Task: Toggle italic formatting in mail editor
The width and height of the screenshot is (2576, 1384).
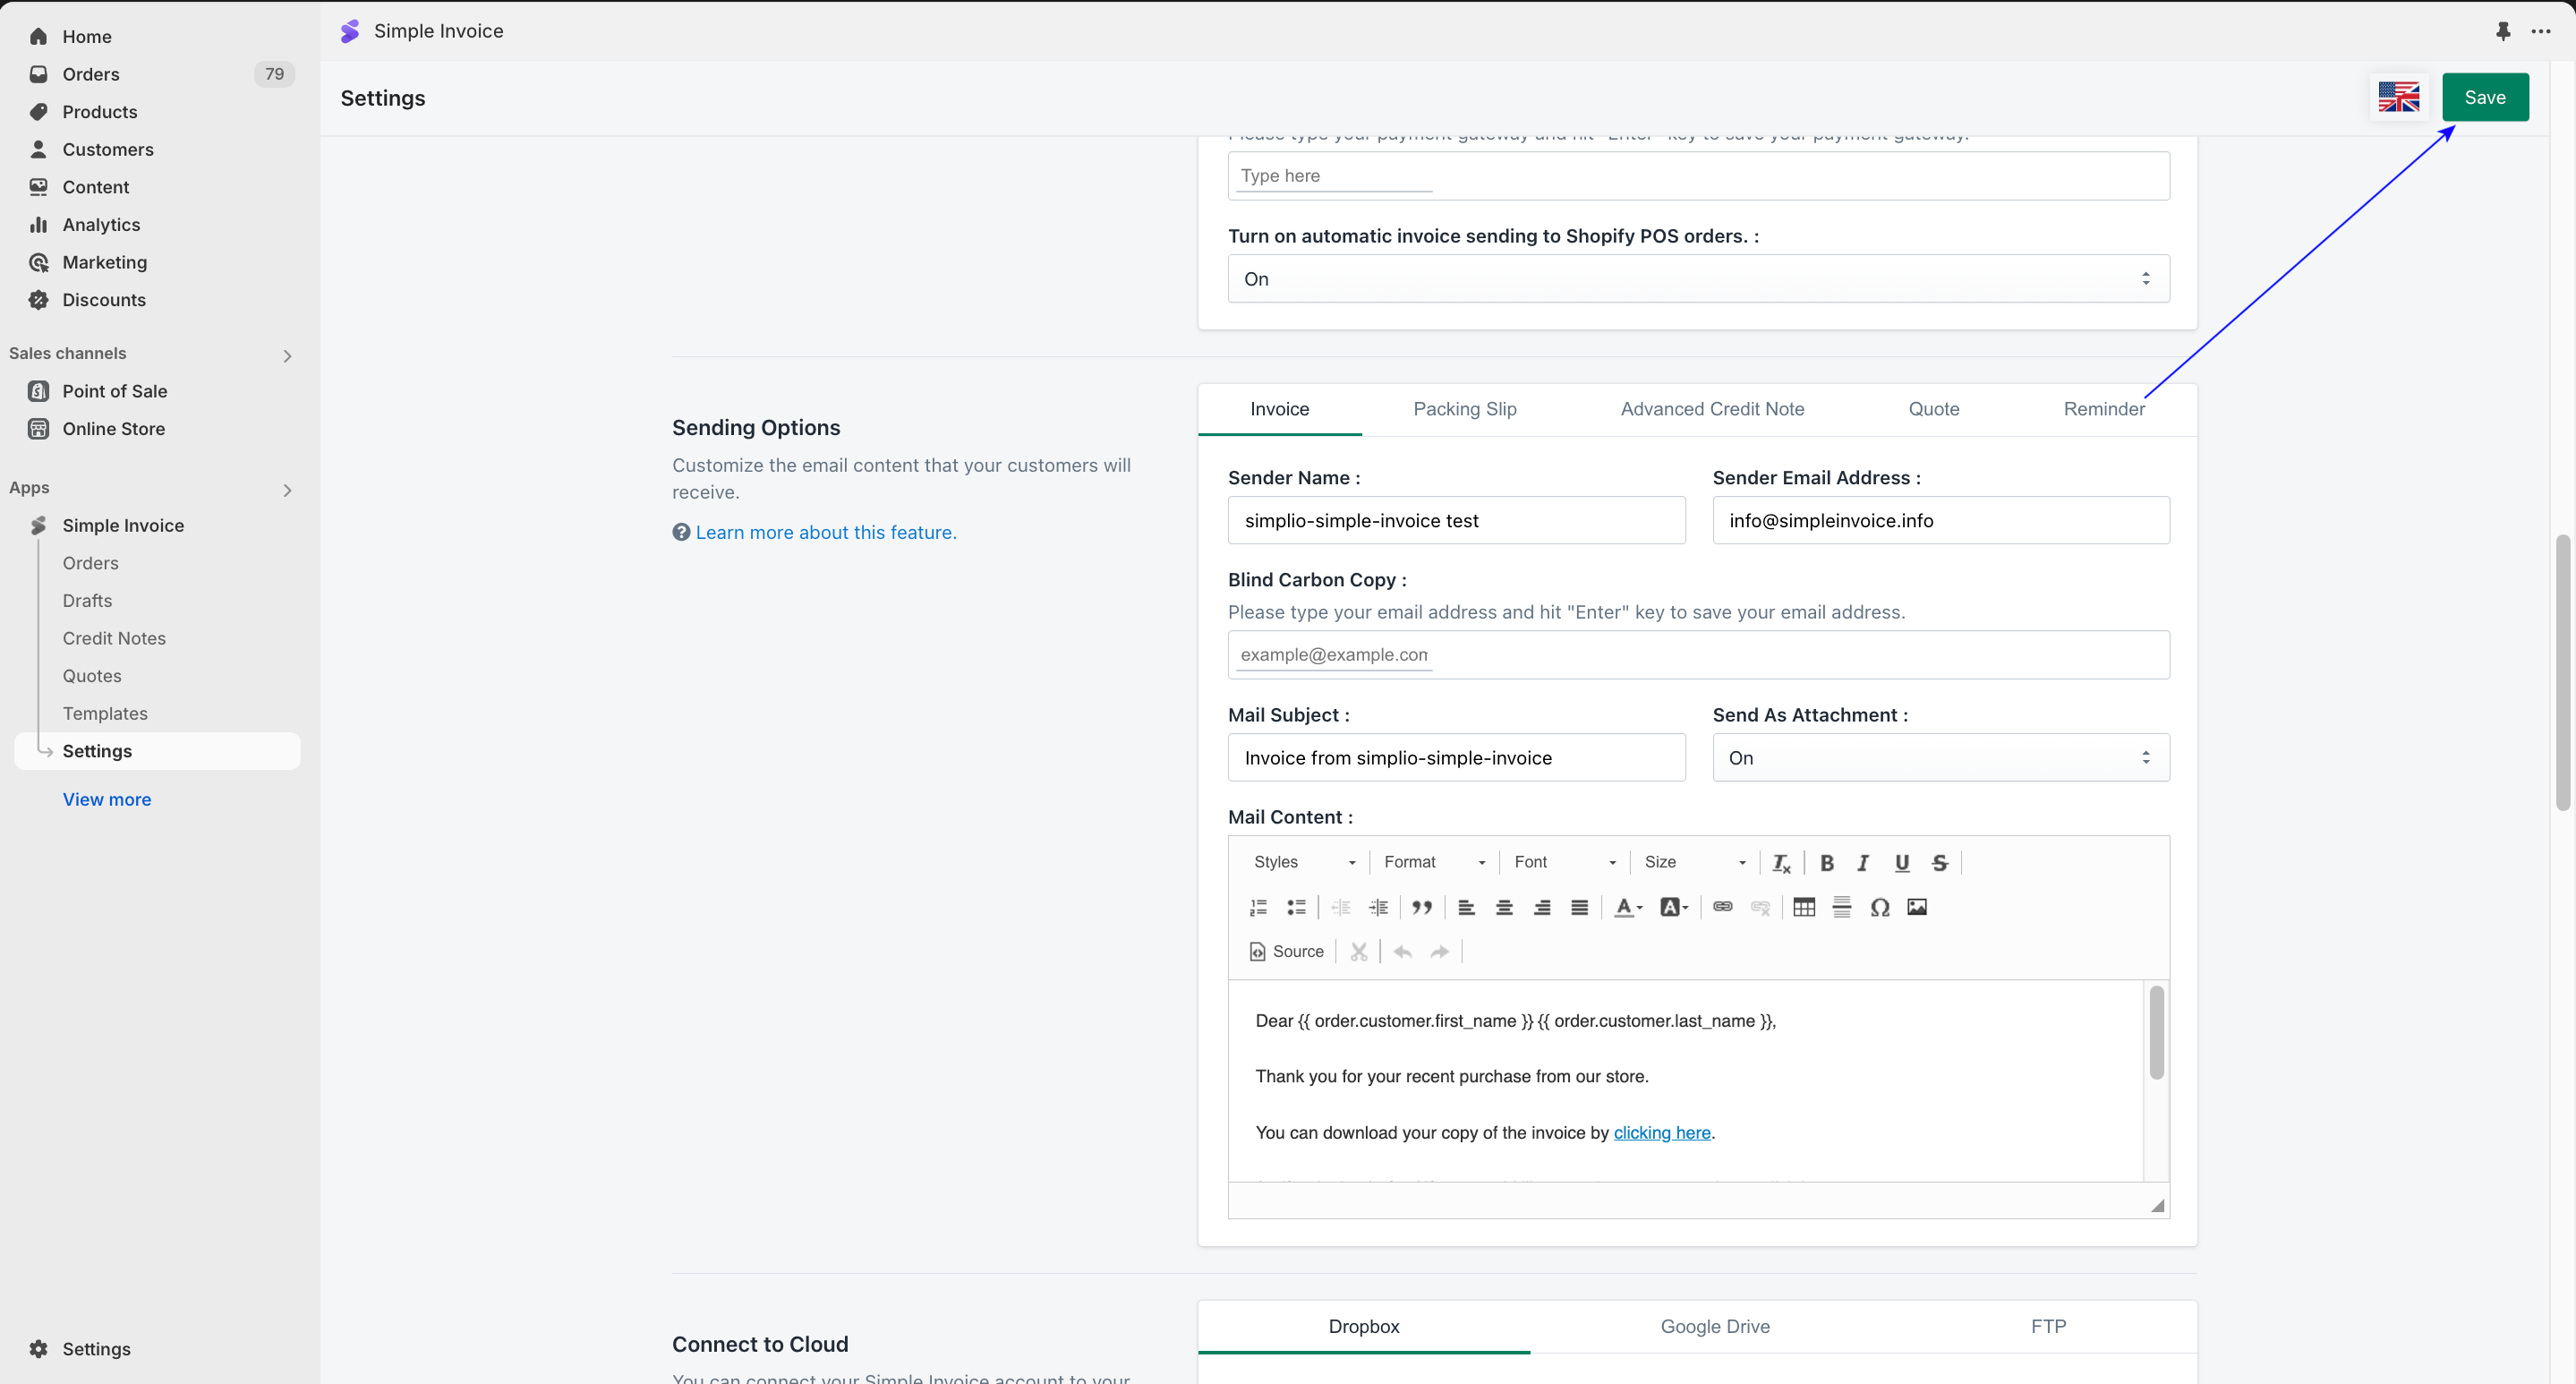Action: [1863, 863]
